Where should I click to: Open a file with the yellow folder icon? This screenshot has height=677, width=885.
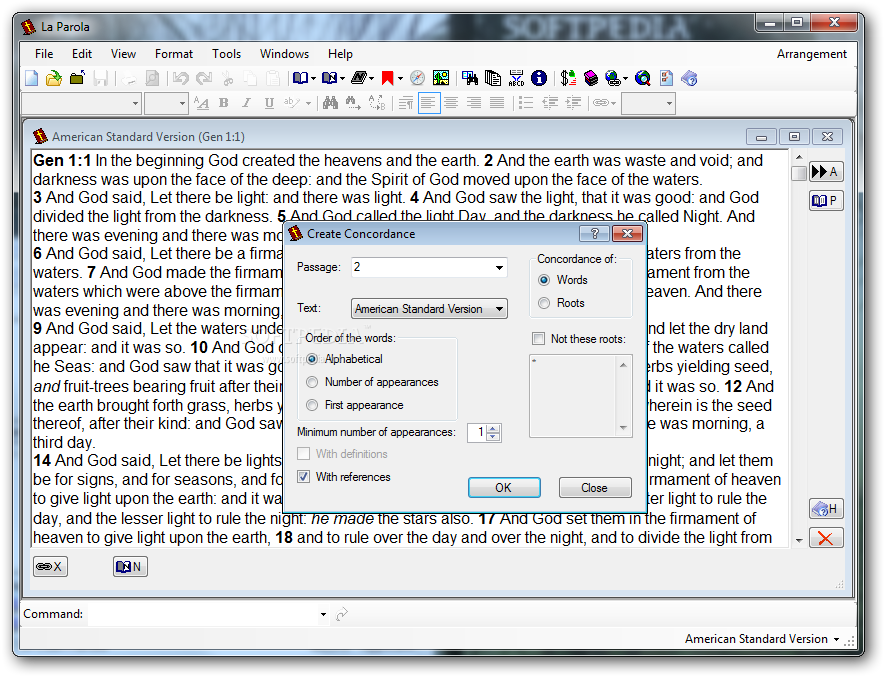[54, 78]
